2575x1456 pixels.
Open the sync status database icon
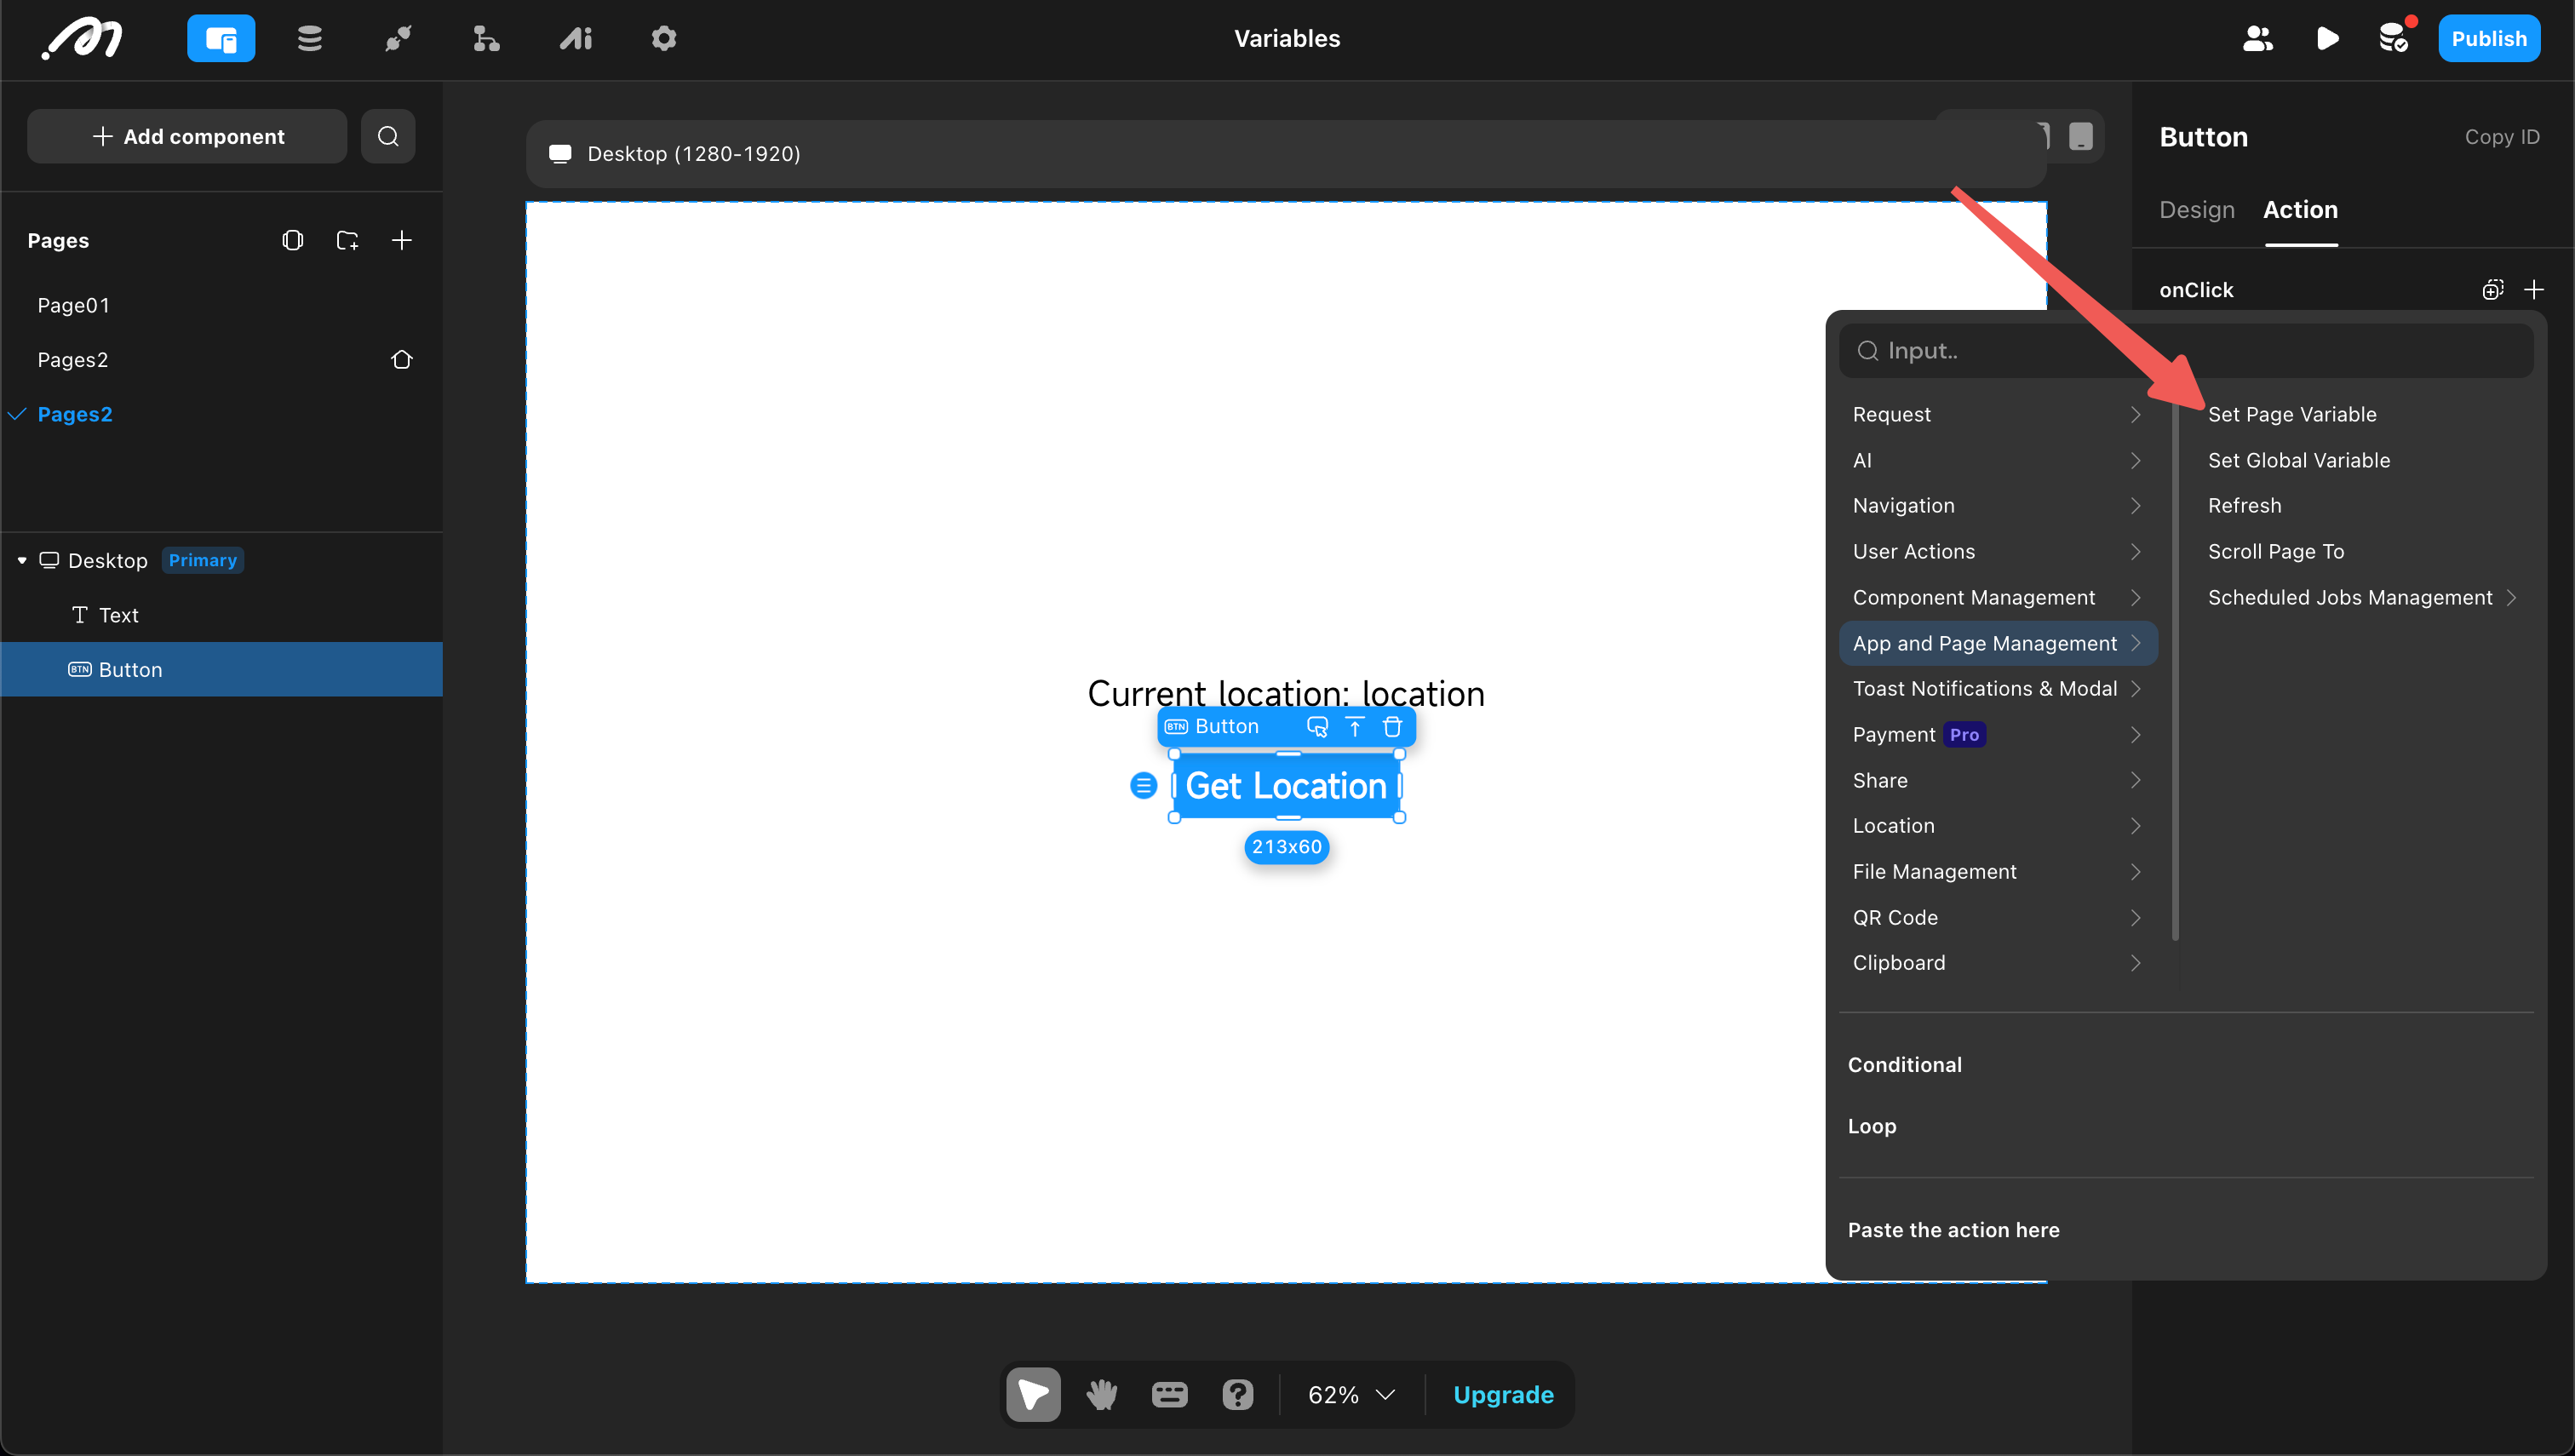(x=2394, y=39)
